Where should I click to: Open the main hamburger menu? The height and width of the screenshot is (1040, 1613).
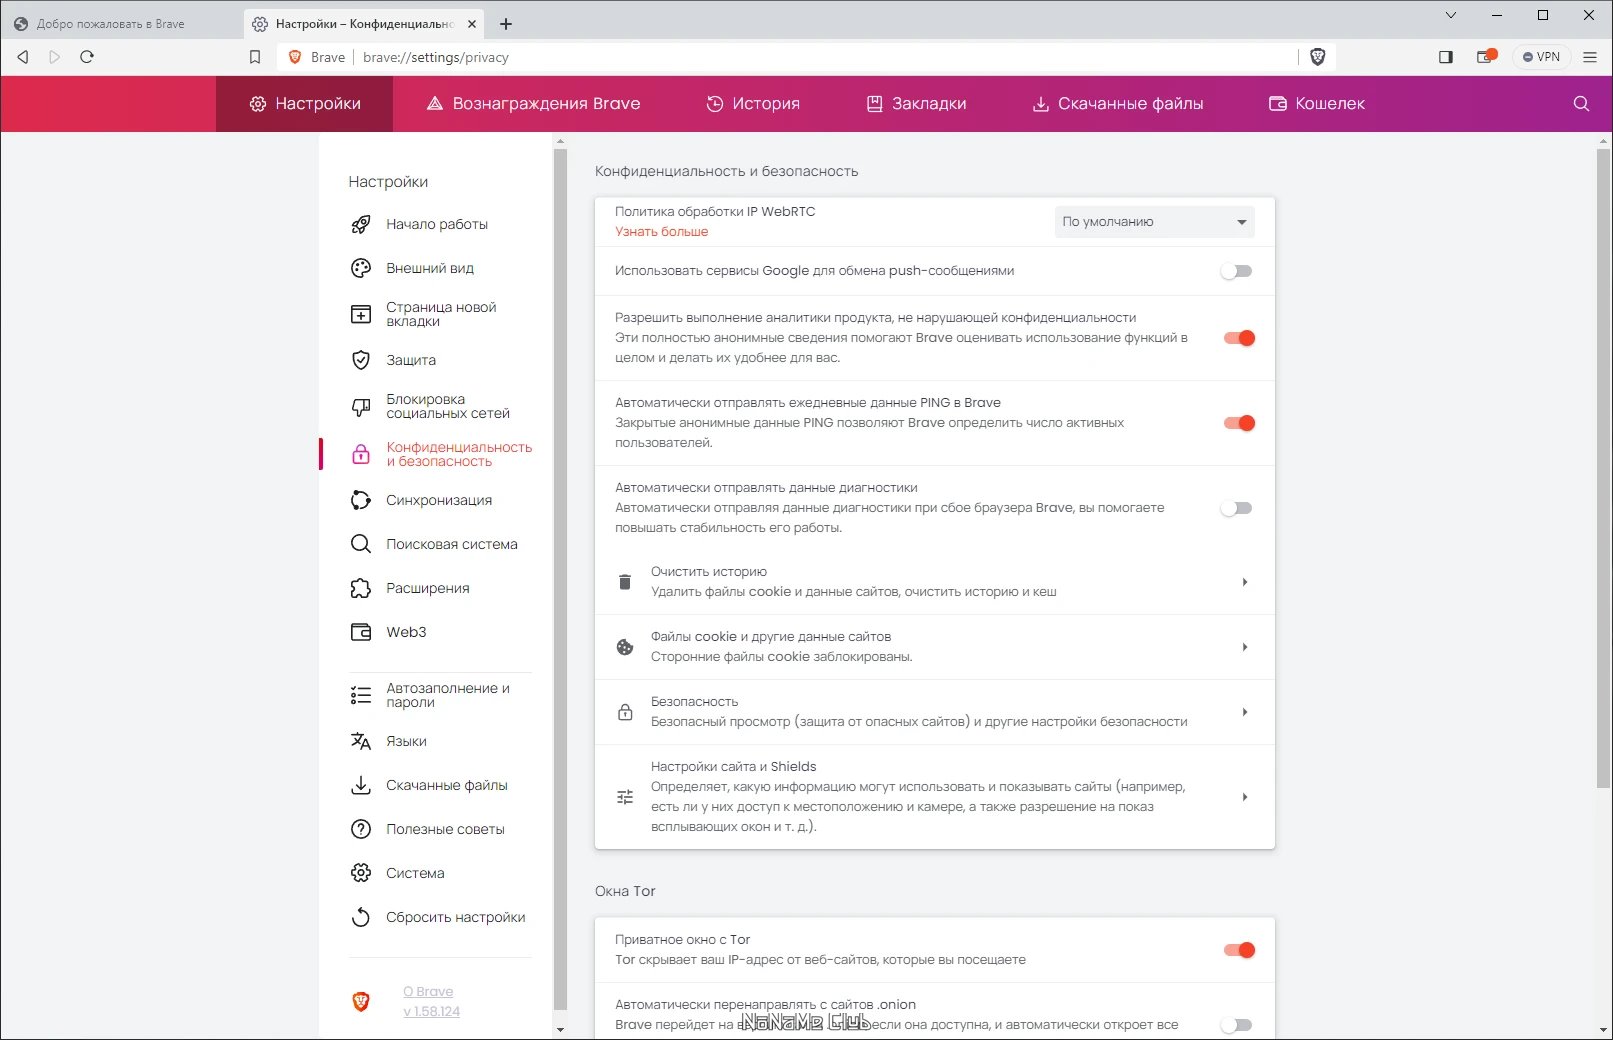[x=1590, y=57]
